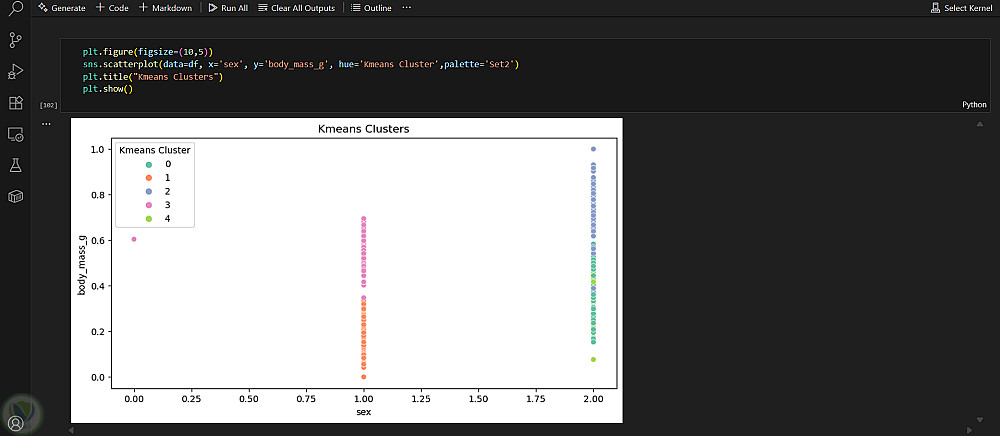1000x436 pixels.
Task: Click the package cube icon in sidebar
Action: click(15, 196)
